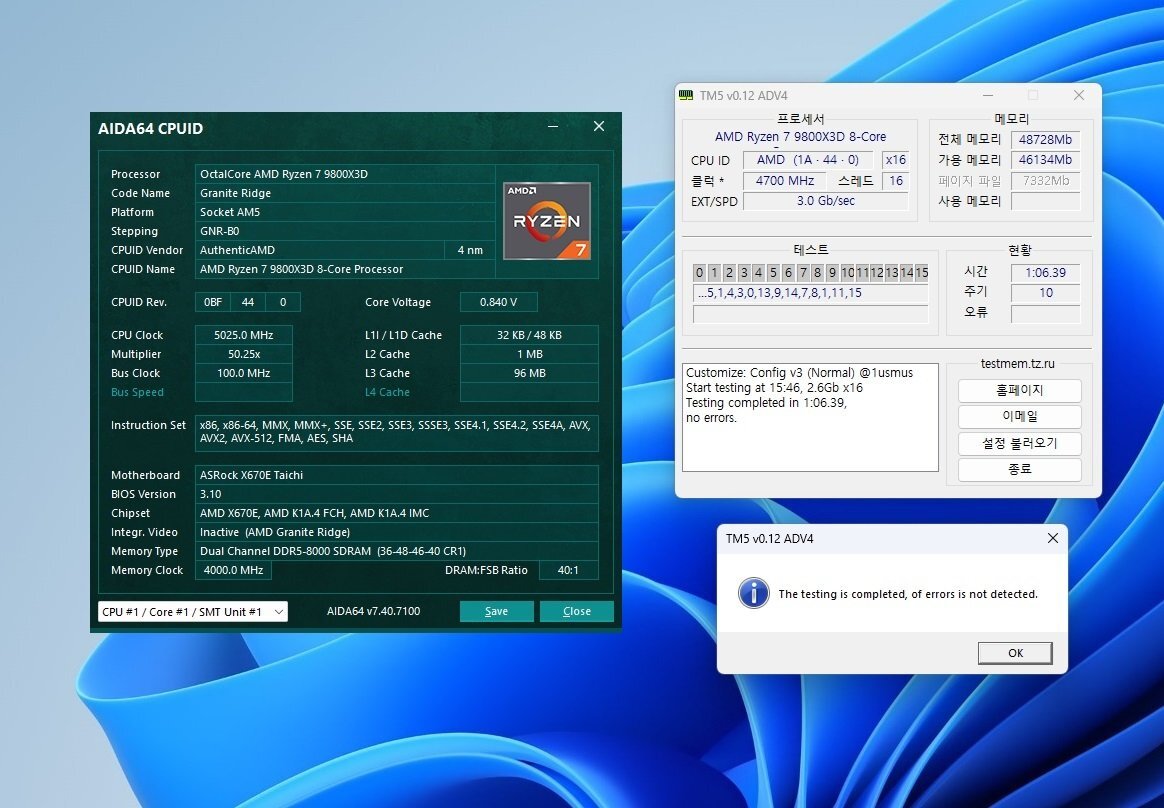Click Multiplier value 50.25x
The image size is (1164, 808).
243,354
